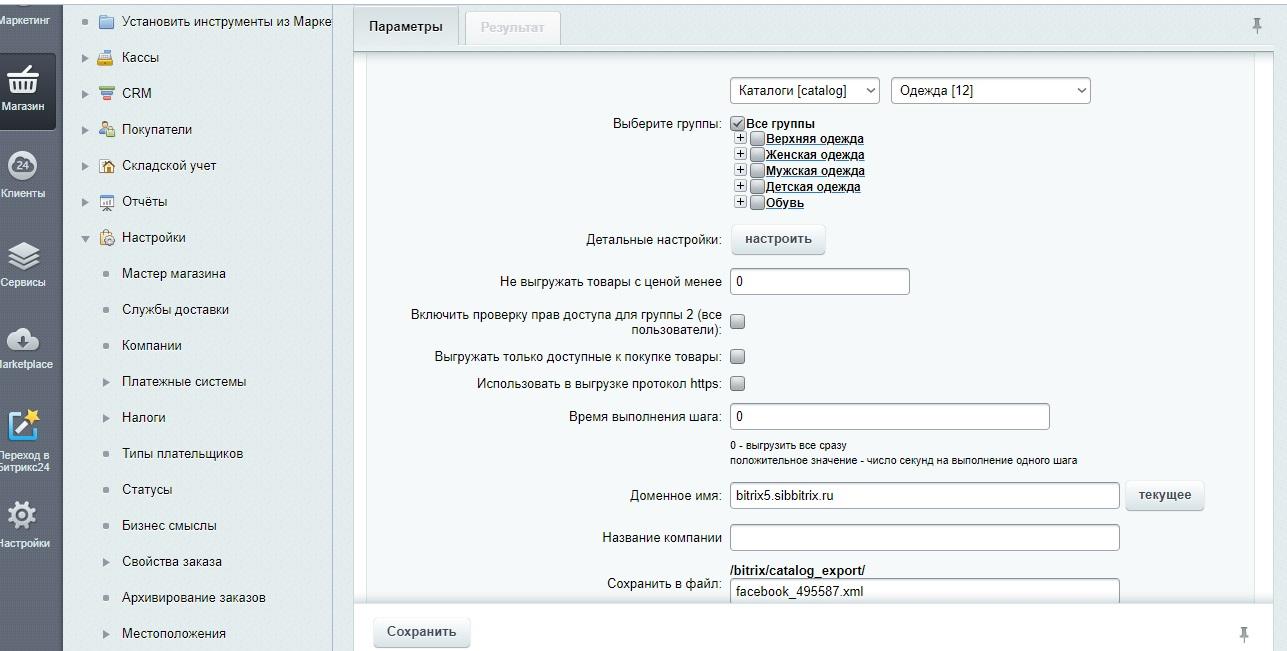Open the Клиенты section icon
This screenshot has height=651, width=1287.
pos(22,165)
